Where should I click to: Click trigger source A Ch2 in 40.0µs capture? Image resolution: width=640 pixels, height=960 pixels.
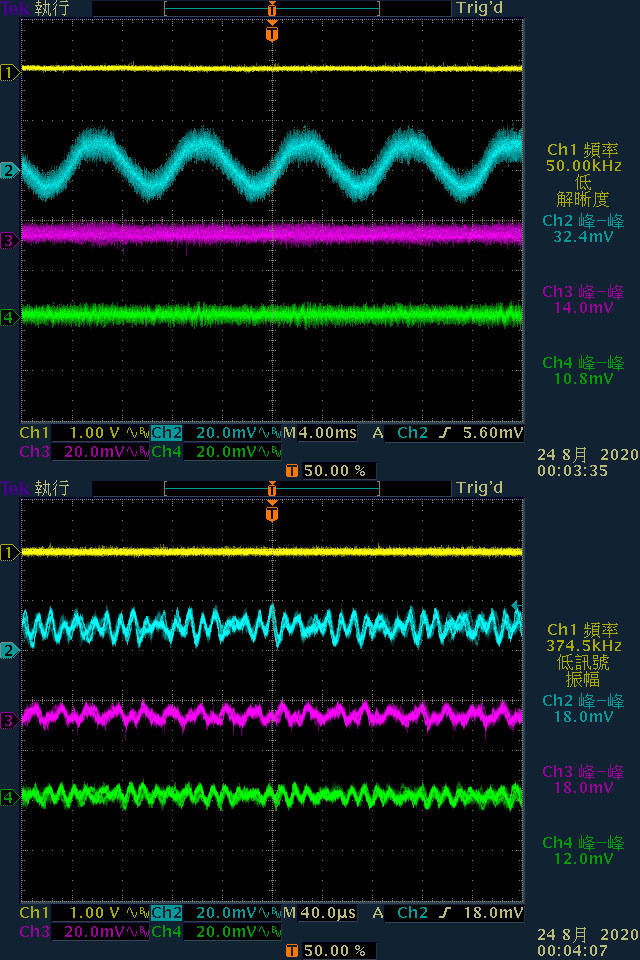(x=399, y=913)
